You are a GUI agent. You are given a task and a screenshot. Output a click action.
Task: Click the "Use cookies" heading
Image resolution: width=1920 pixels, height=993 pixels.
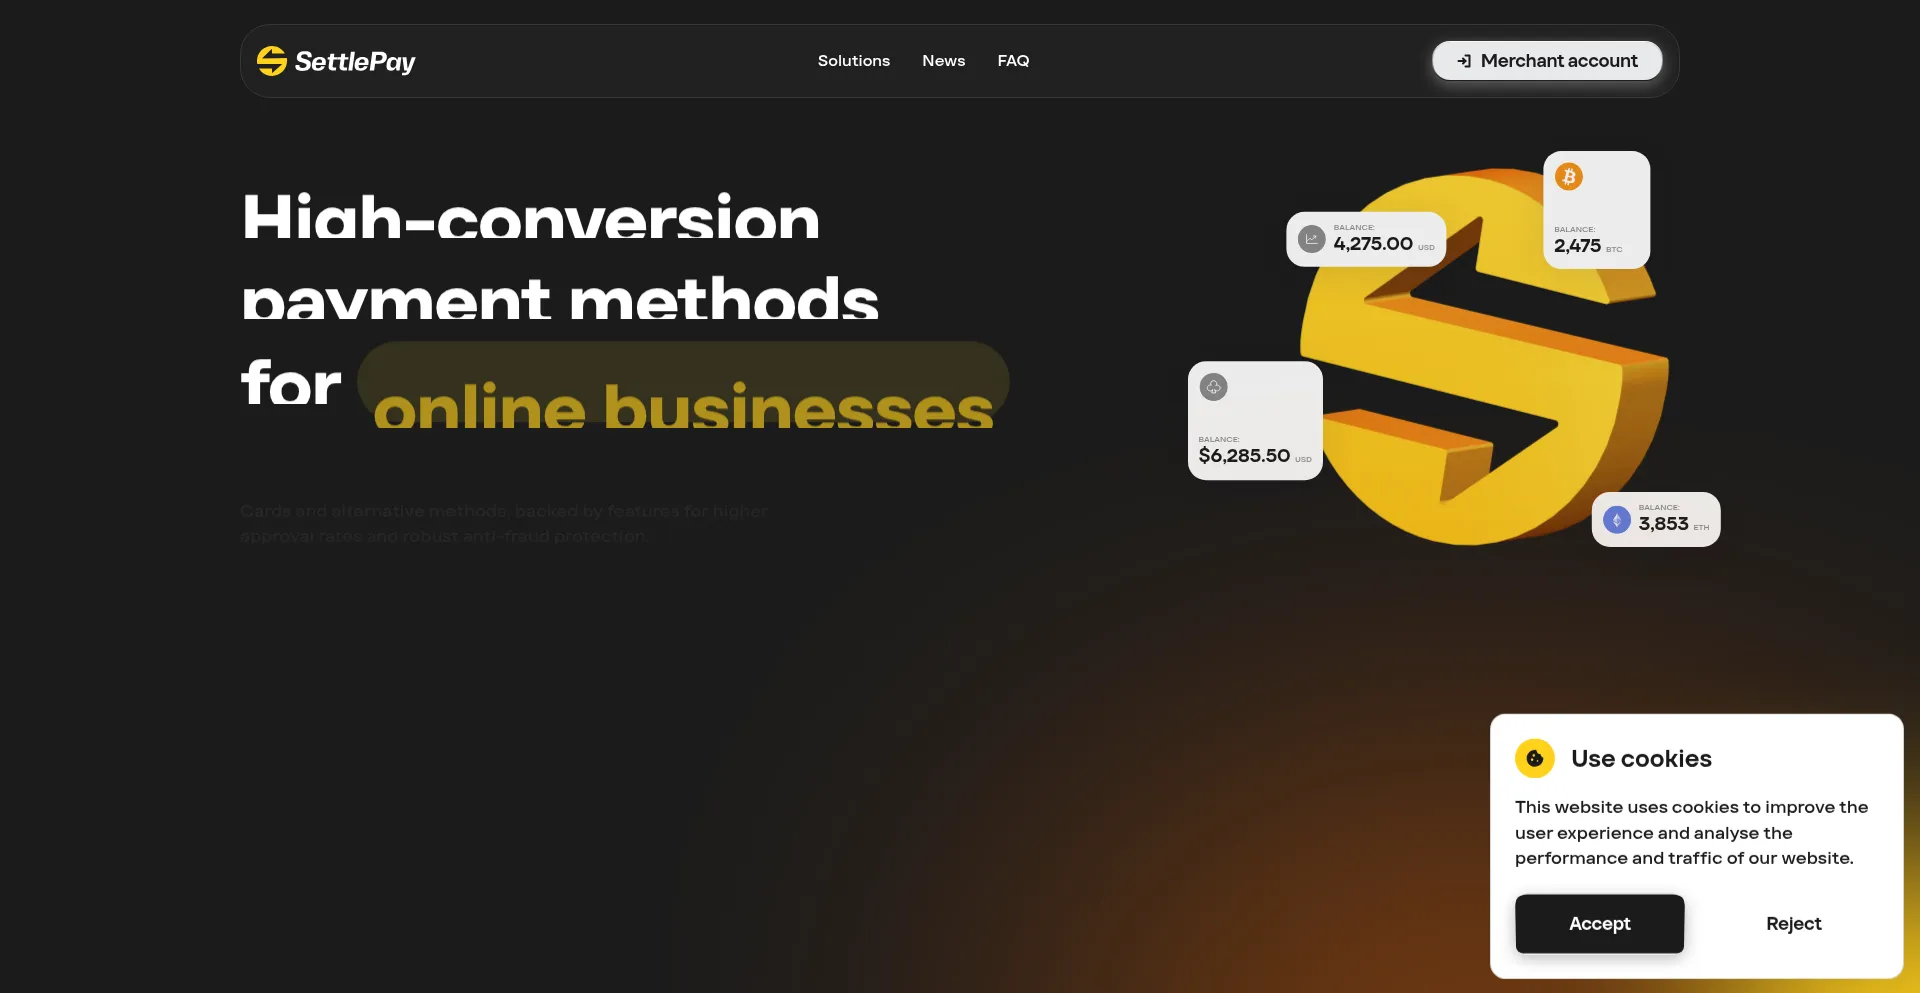tap(1641, 759)
